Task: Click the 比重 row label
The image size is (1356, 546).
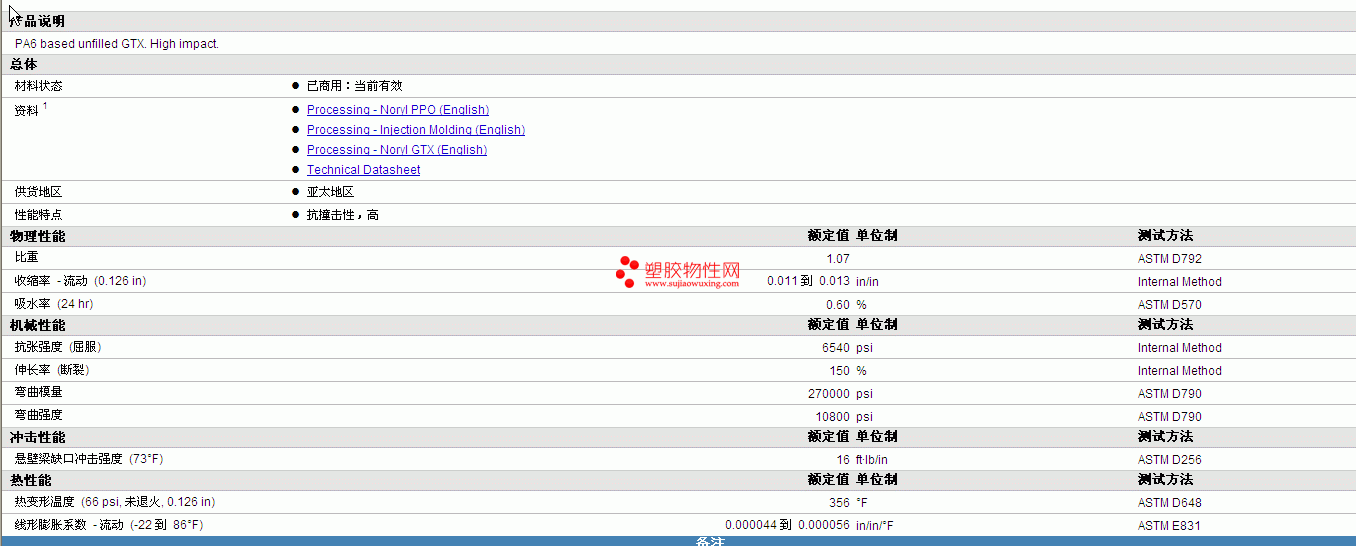Action: (x=27, y=258)
